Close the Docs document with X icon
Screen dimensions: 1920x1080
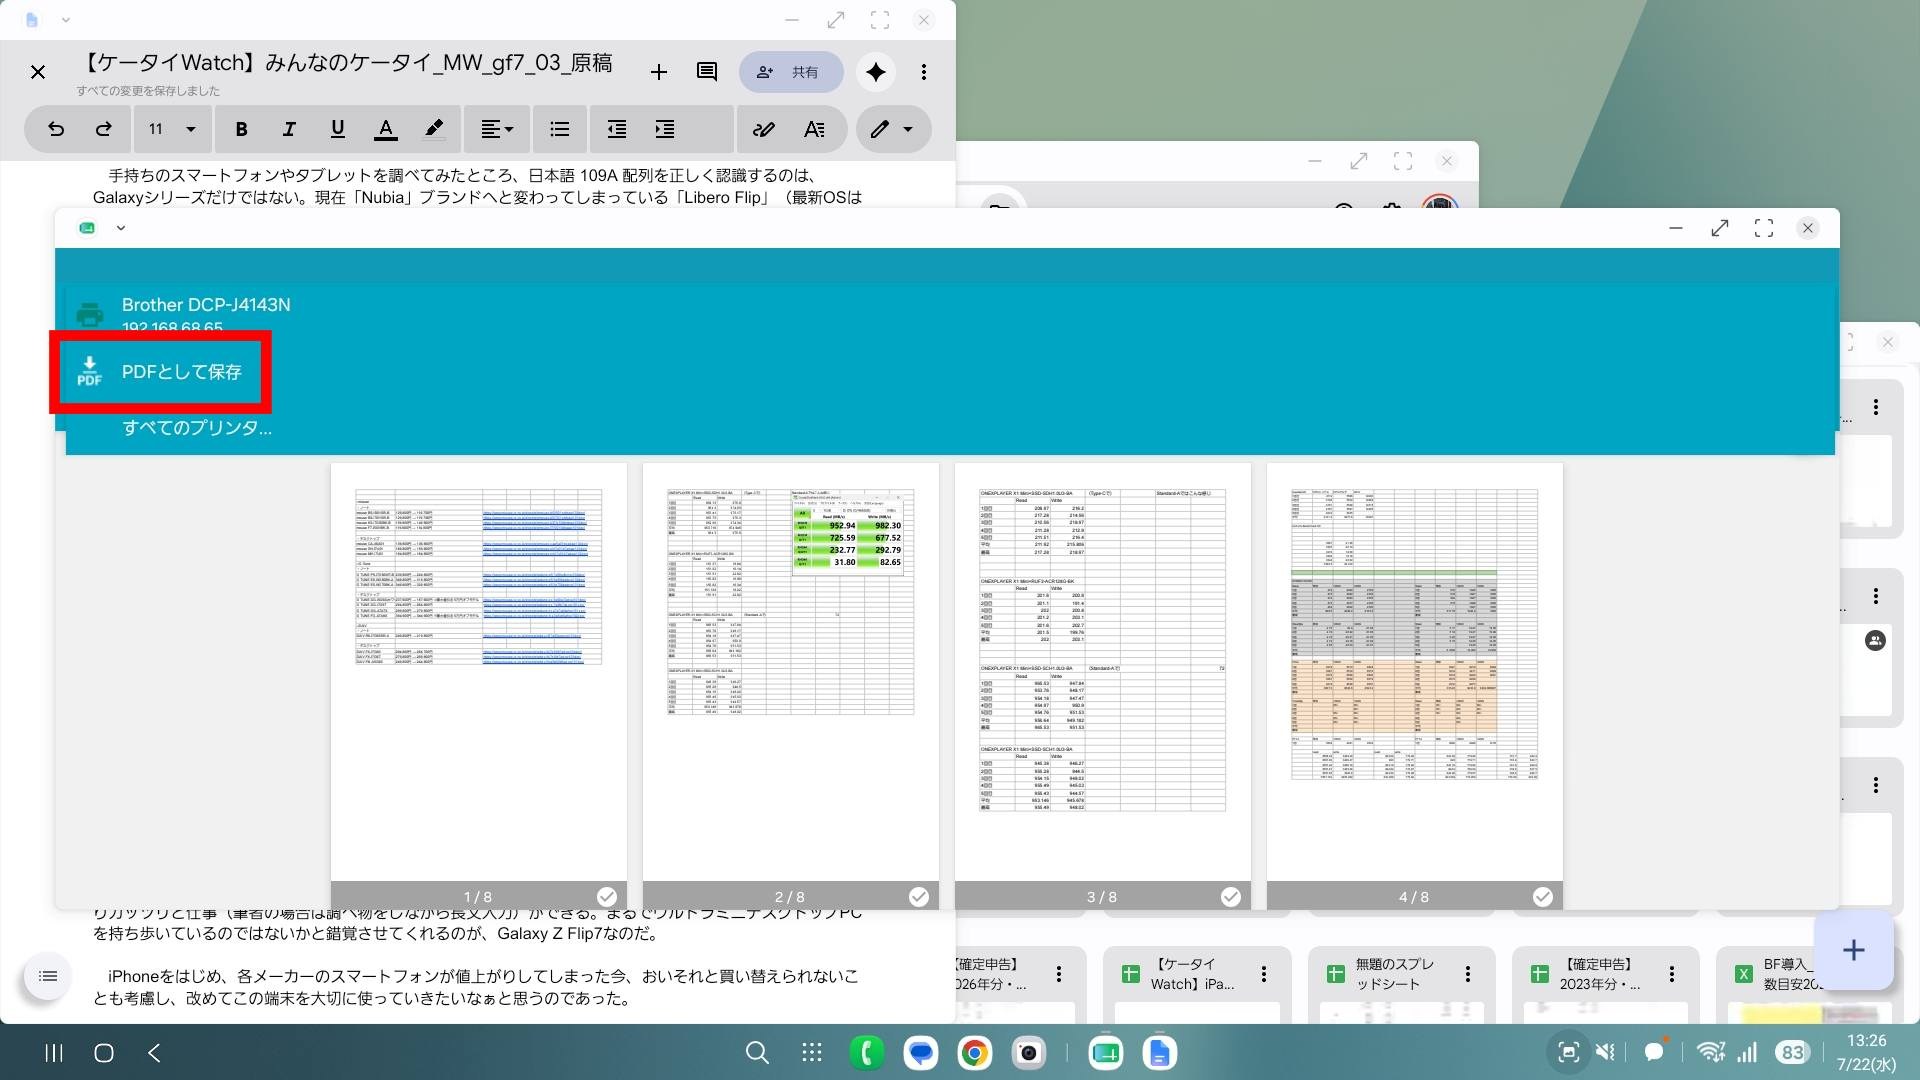[x=38, y=72]
